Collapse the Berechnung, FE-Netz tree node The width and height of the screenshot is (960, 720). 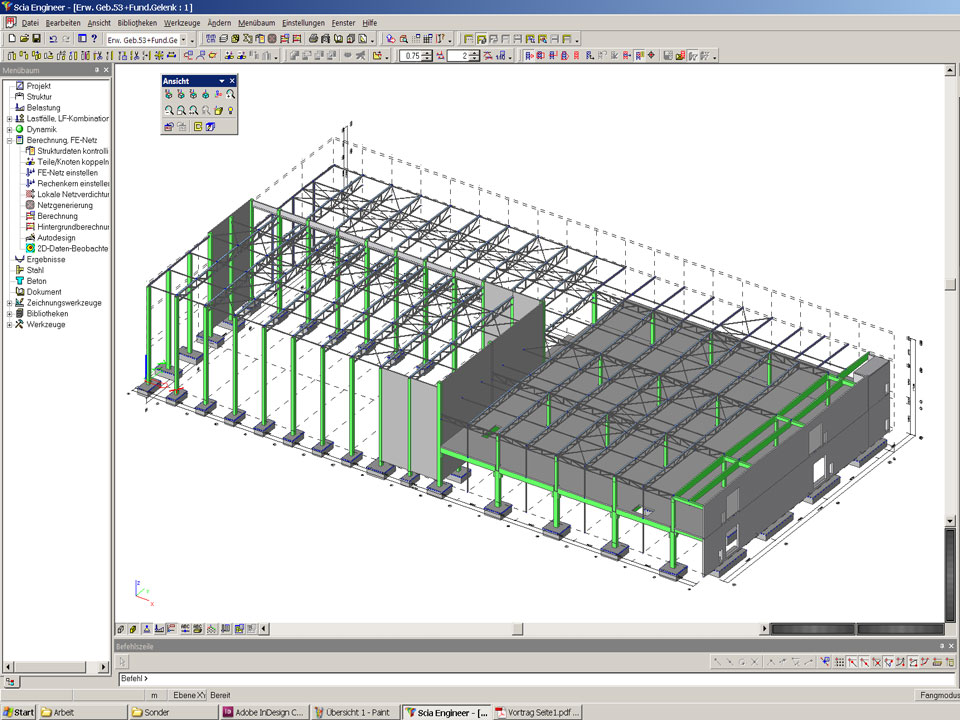9,140
